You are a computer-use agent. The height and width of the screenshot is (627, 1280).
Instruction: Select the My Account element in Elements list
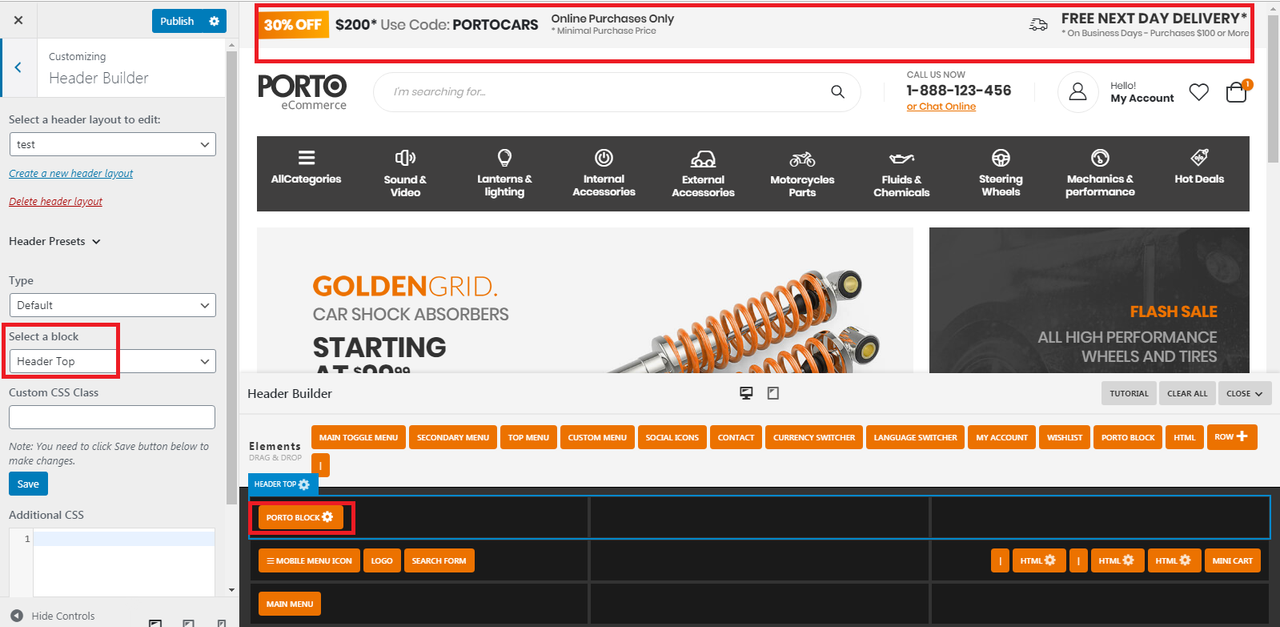(x=1002, y=437)
